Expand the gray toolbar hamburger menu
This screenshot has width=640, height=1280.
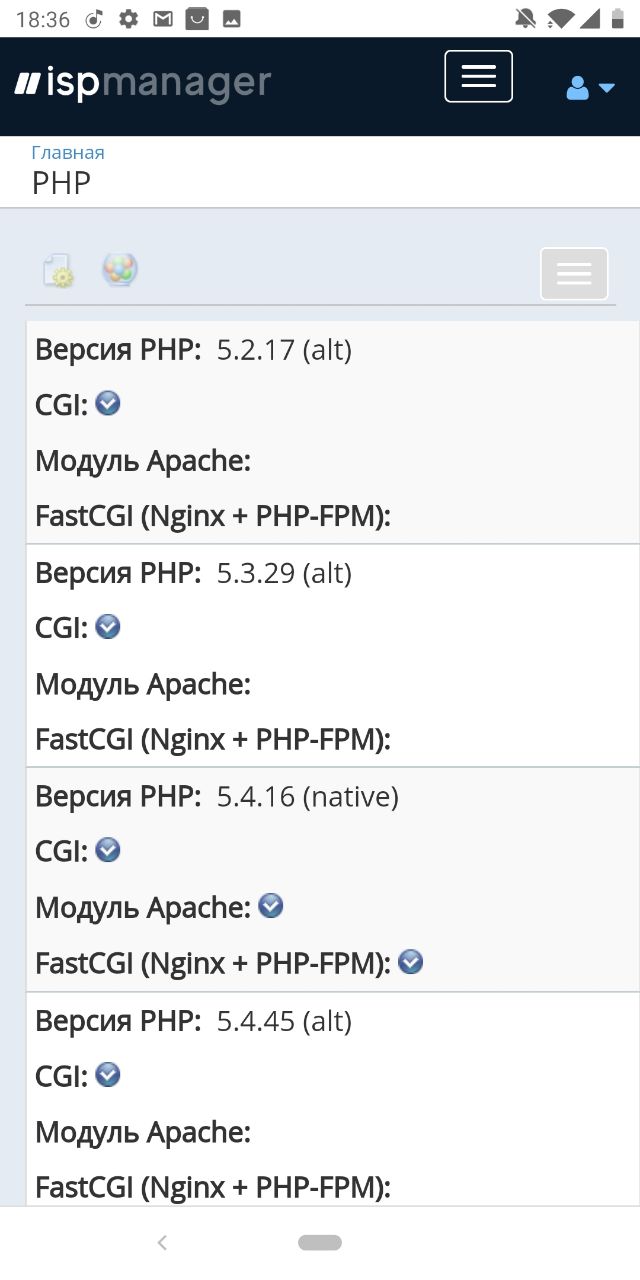tap(574, 274)
